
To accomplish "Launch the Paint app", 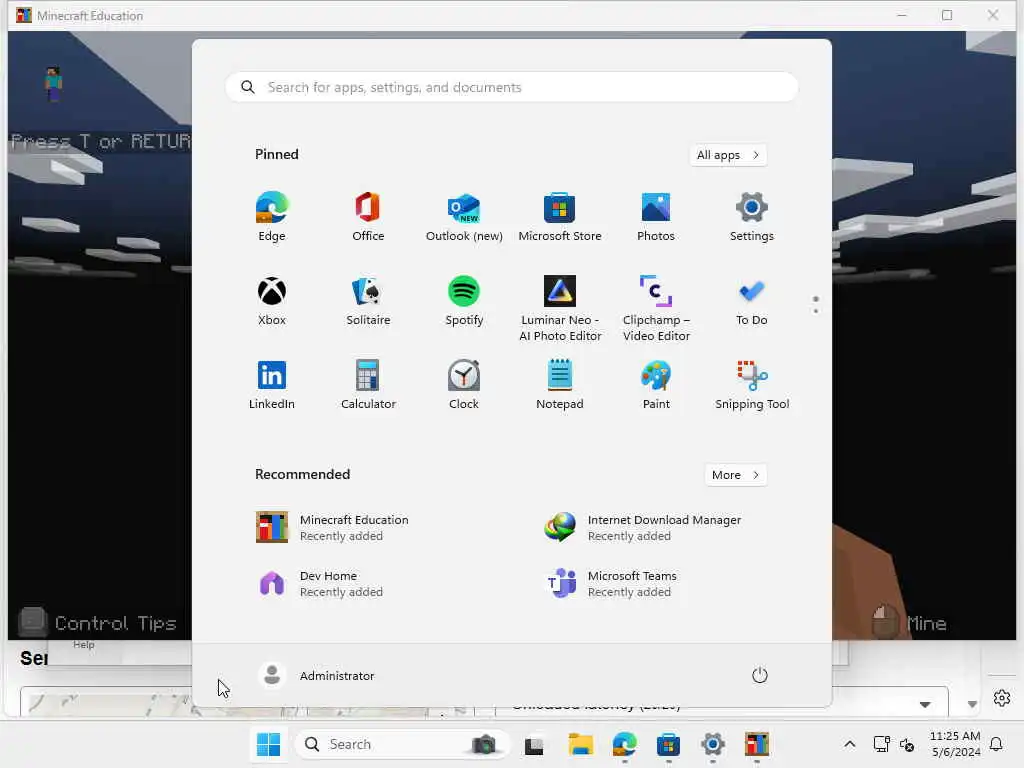I will tap(656, 385).
